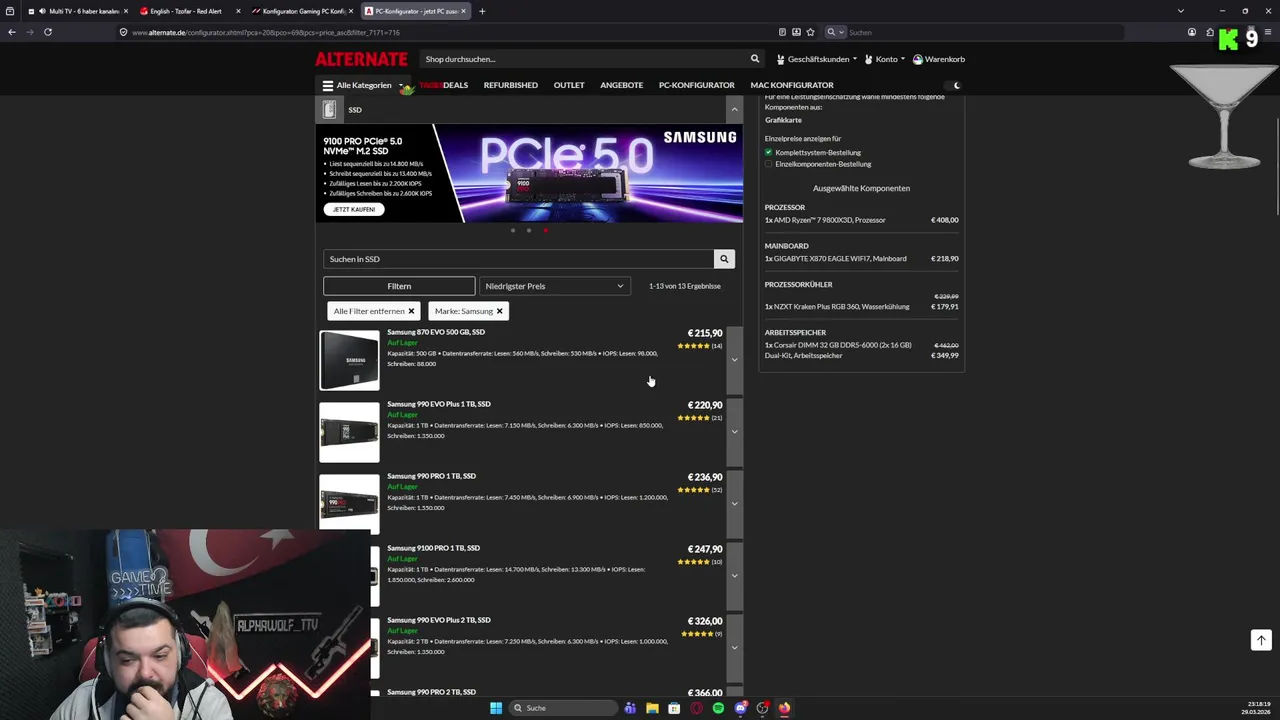Click the SSD category icon in header
This screenshot has width=1280, height=720.
point(329,110)
